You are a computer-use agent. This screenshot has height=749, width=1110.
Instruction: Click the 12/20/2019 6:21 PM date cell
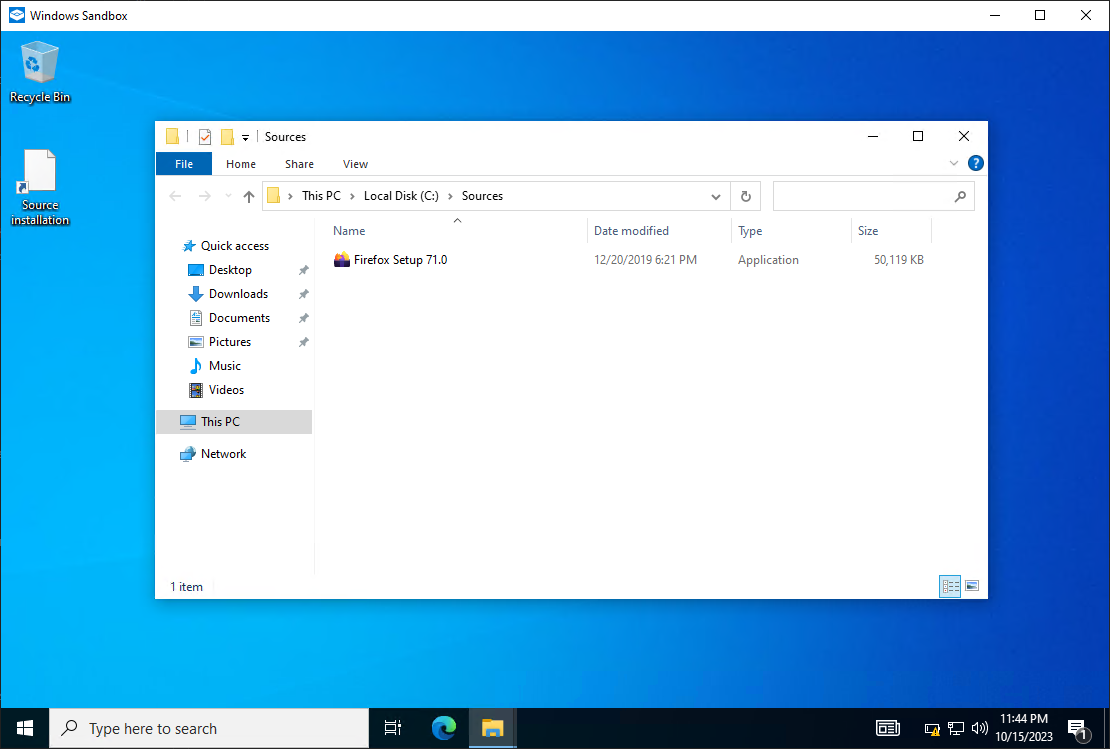(x=645, y=260)
